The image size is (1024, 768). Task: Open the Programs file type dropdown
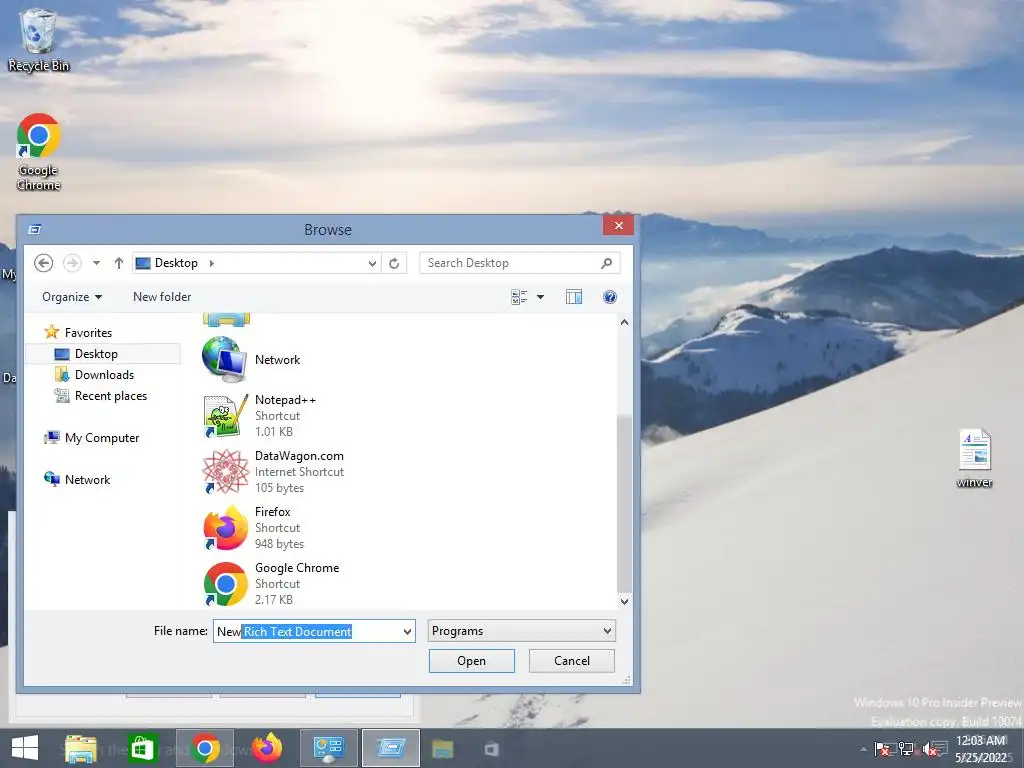(522, 631)
